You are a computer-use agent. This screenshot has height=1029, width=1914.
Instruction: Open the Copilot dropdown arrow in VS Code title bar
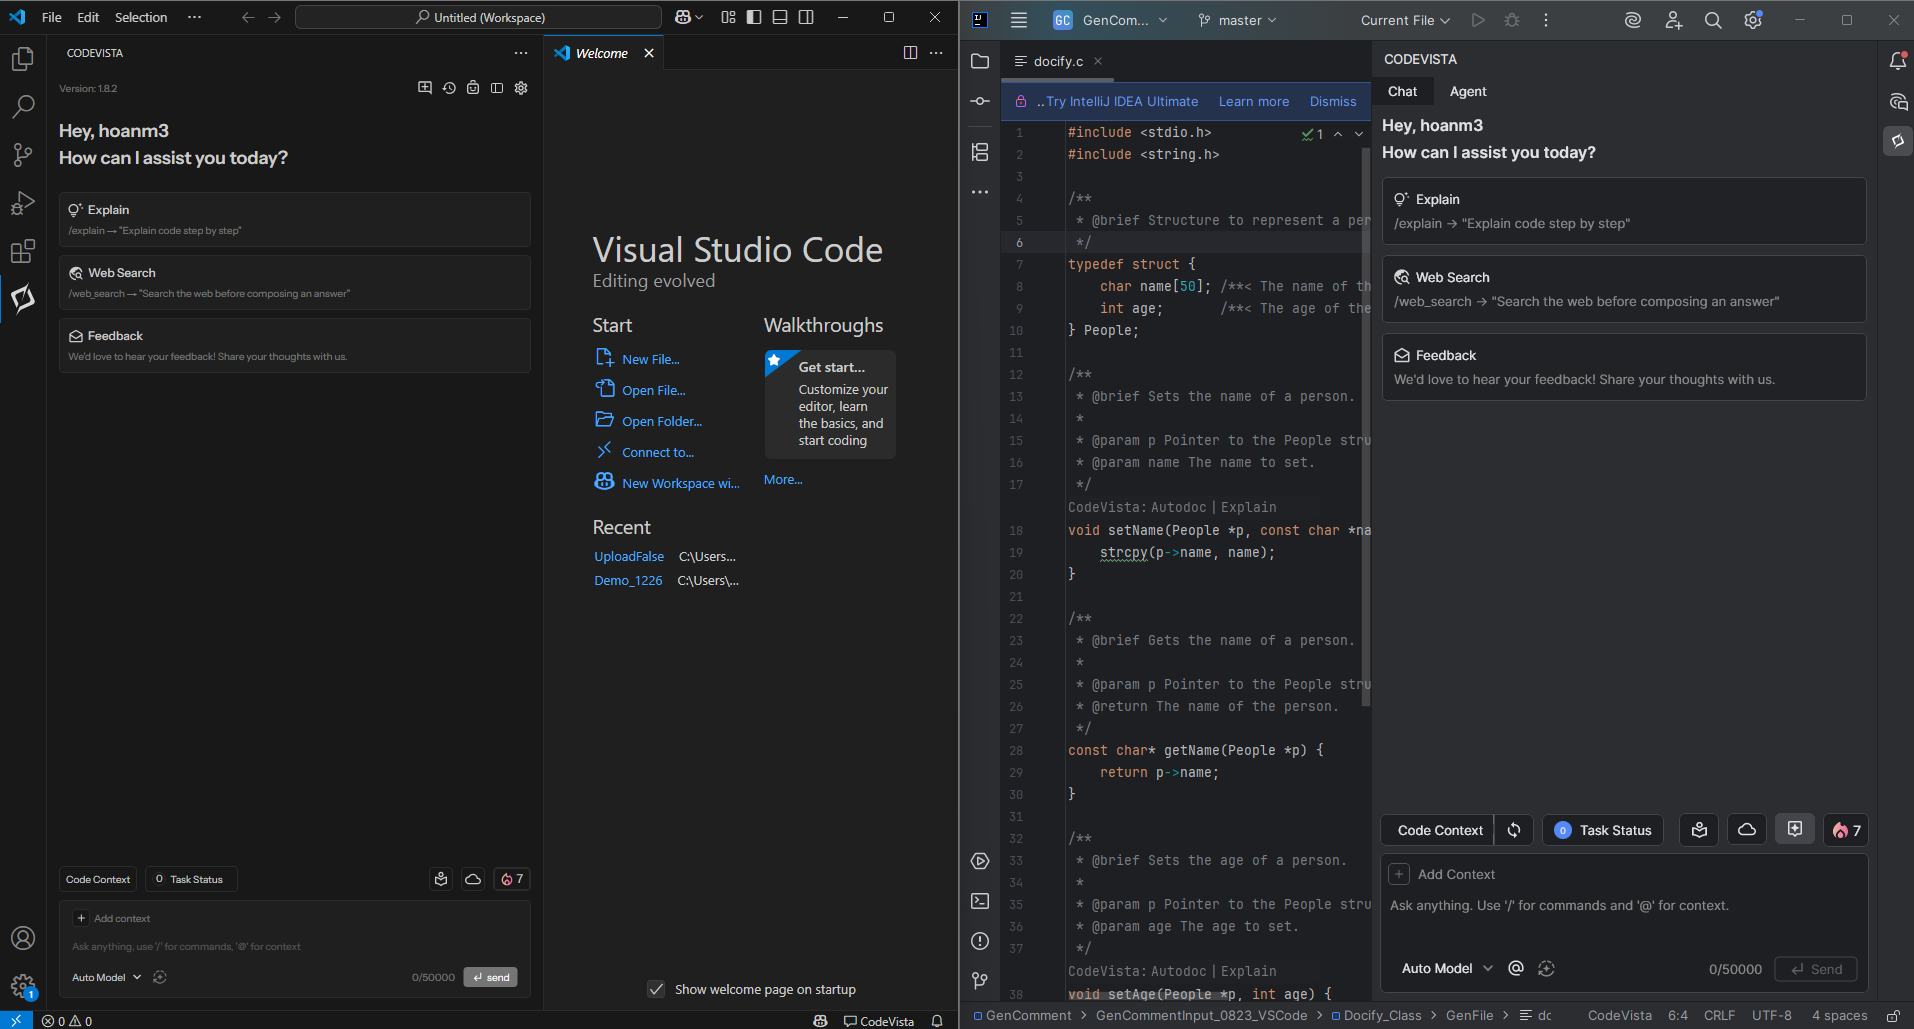coord(698,17)
